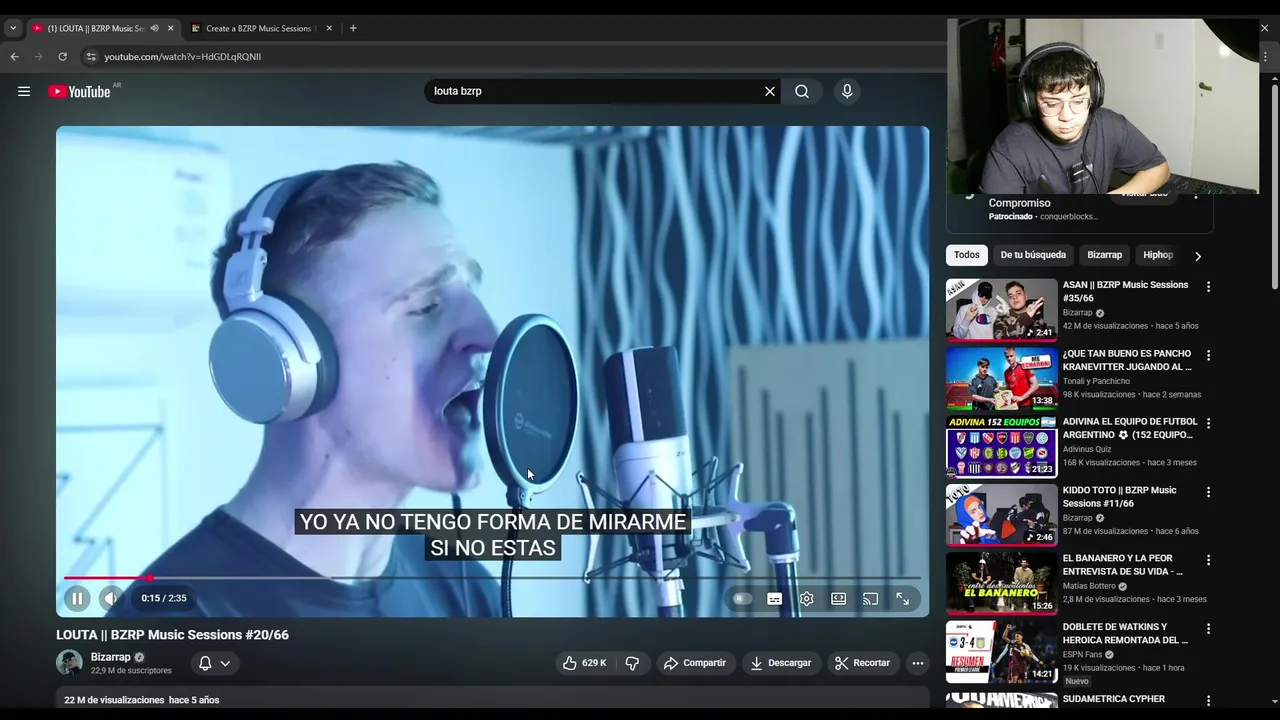Viewport: 1280px width, 720px height.
Task: Open the Bizarrap channel avatar
Action: (69, 663)
